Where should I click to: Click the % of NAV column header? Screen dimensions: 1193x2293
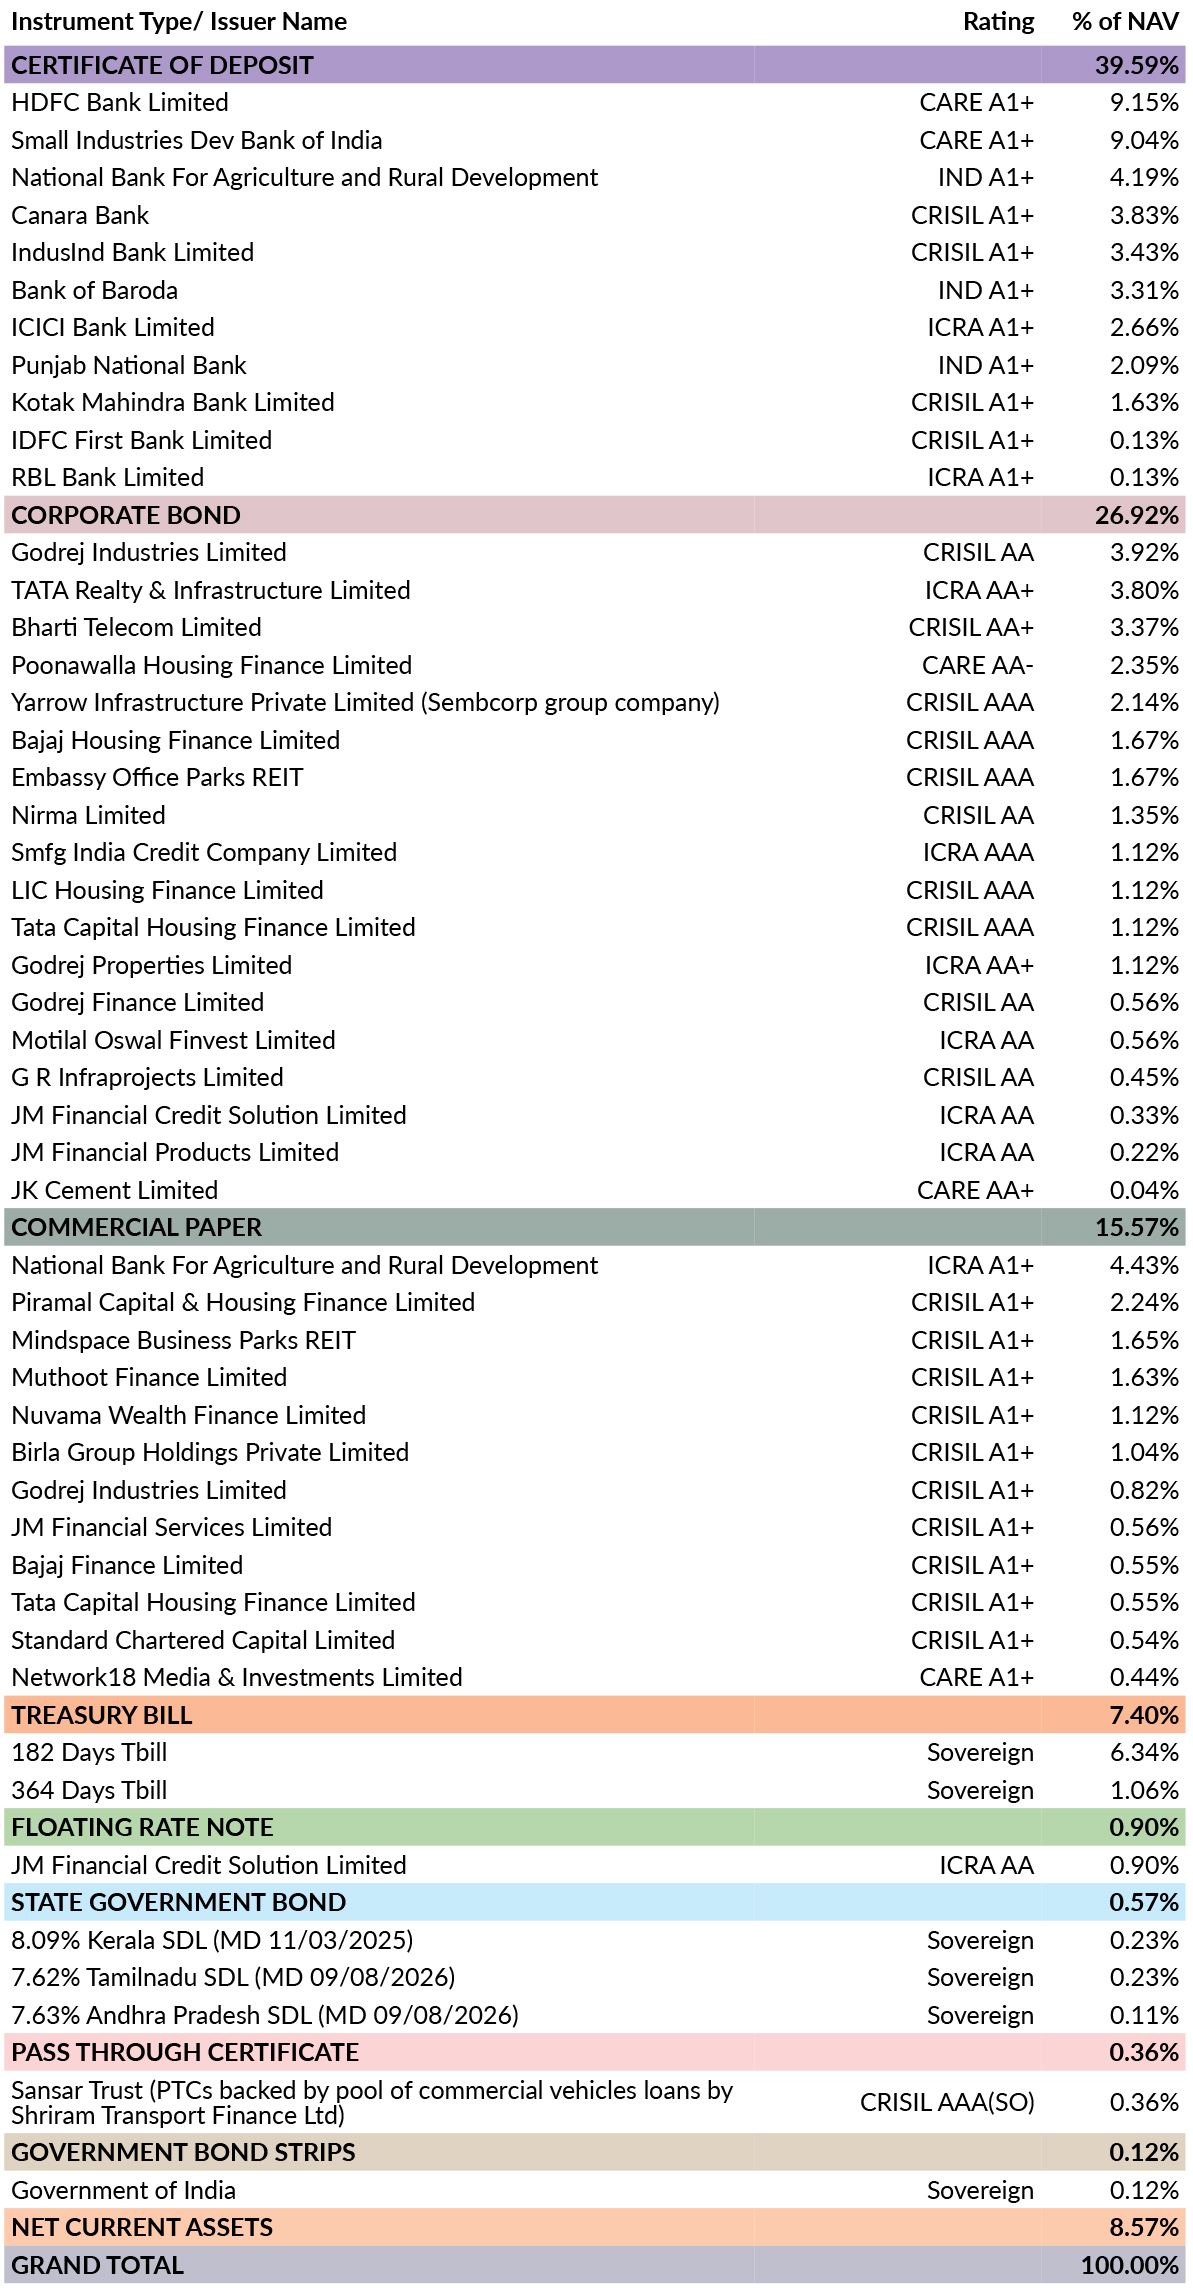coord(1125,21)
